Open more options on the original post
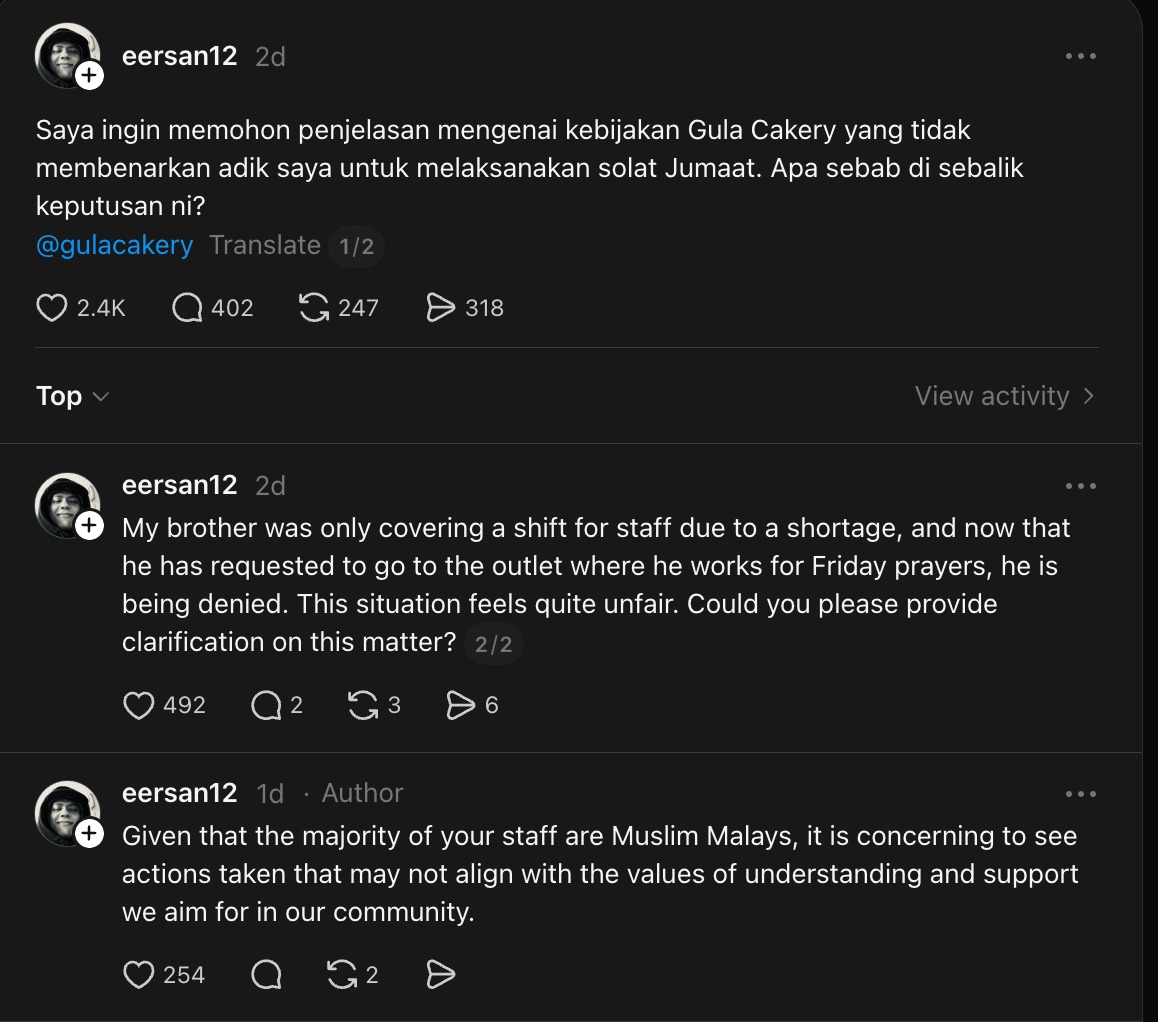The image size is (1158, 1022). tap(1080, 56)
